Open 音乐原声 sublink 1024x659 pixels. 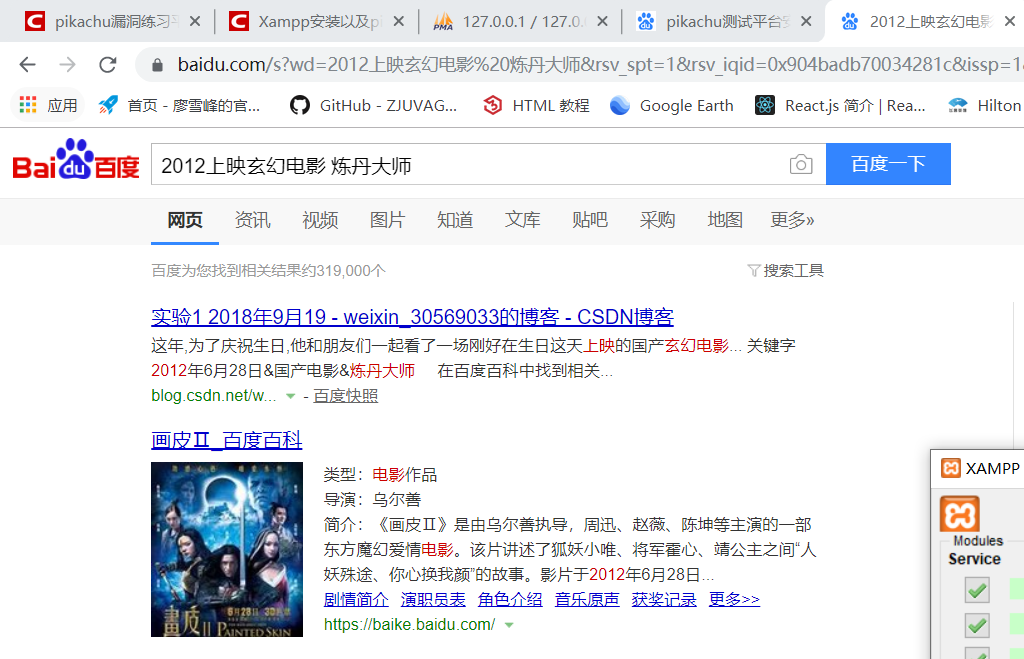(x=587, y=599)
